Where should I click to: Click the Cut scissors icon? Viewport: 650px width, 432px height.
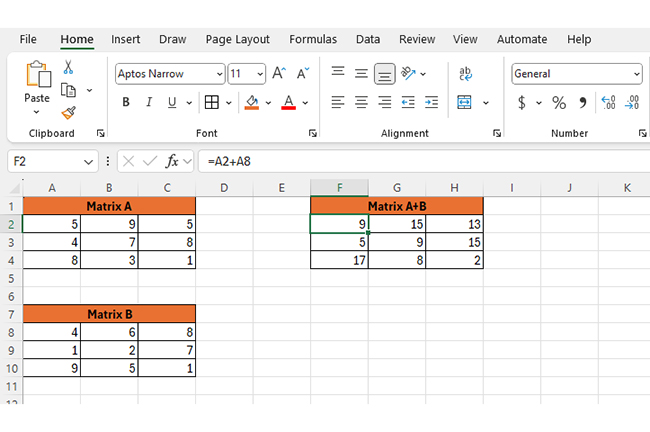(69, 67)
